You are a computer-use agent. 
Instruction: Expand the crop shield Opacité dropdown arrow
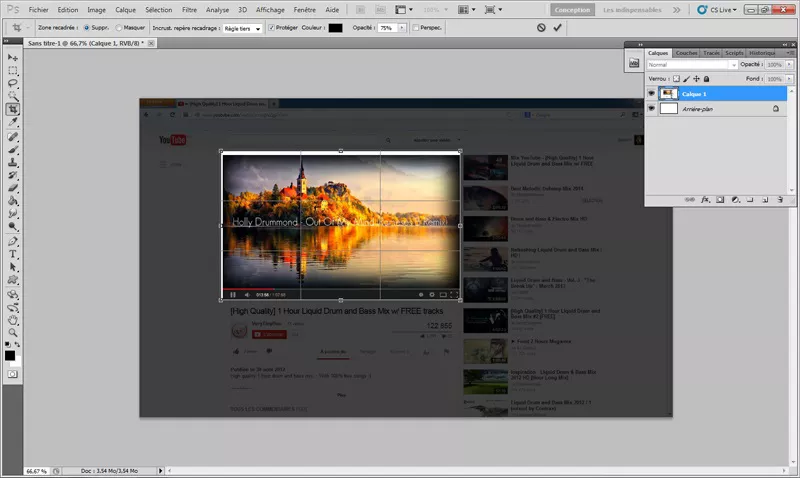click(x=402, y=28)
